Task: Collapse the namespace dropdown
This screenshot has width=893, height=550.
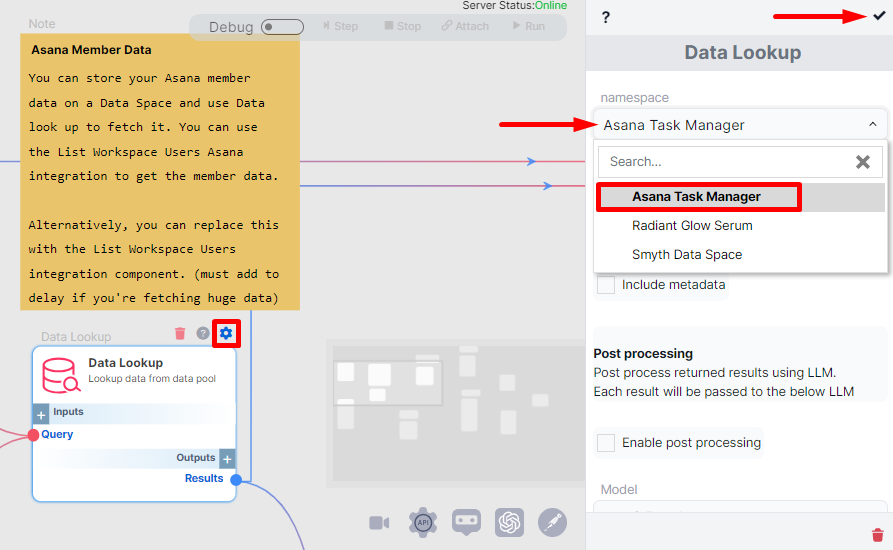Action: pyautogui.click(x=740, y=125)
